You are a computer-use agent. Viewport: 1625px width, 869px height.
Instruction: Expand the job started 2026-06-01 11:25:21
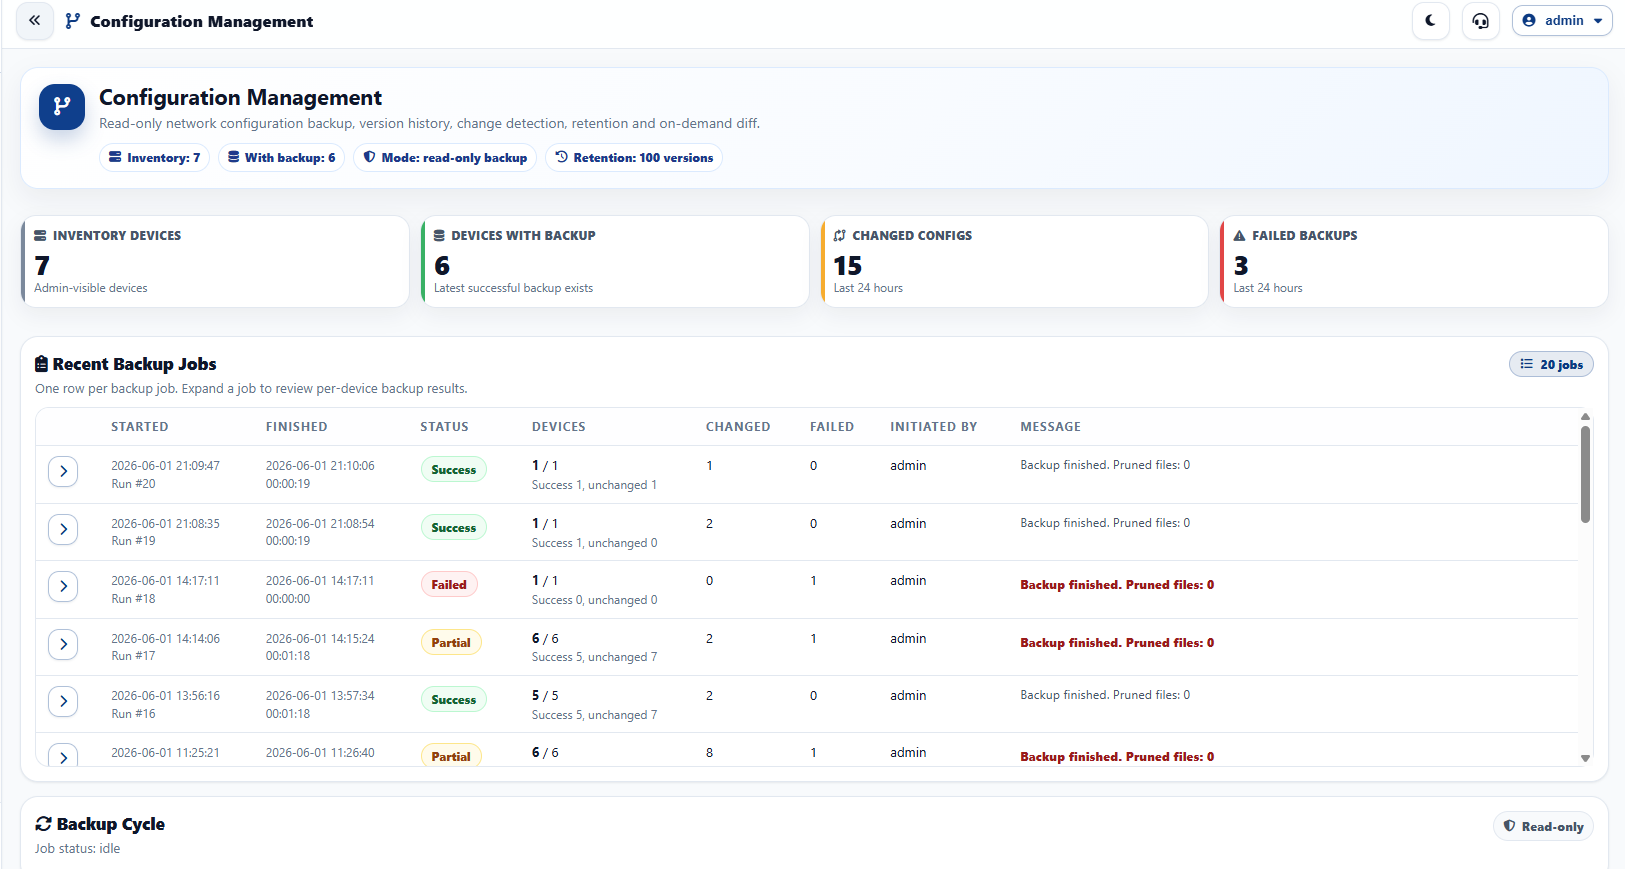click(x=63, y=757)
